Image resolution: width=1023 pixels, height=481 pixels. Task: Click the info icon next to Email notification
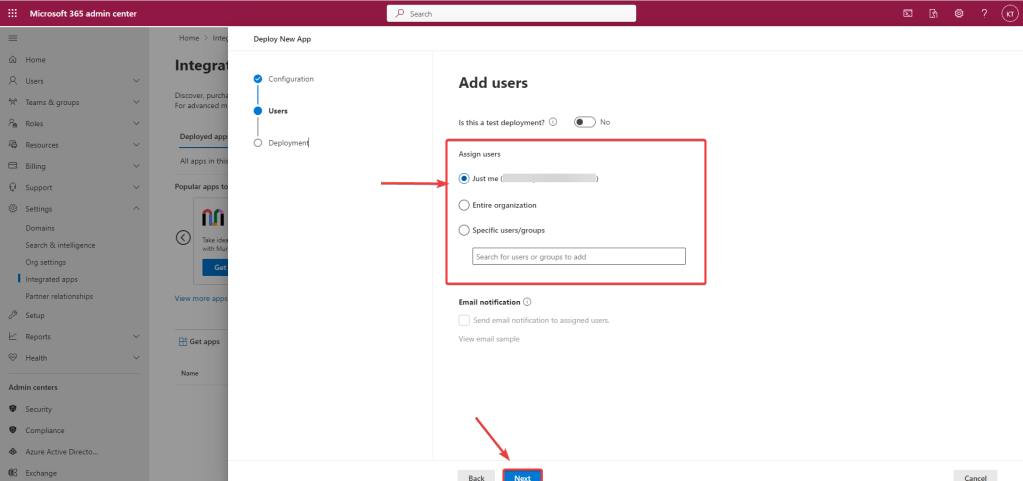527,301
